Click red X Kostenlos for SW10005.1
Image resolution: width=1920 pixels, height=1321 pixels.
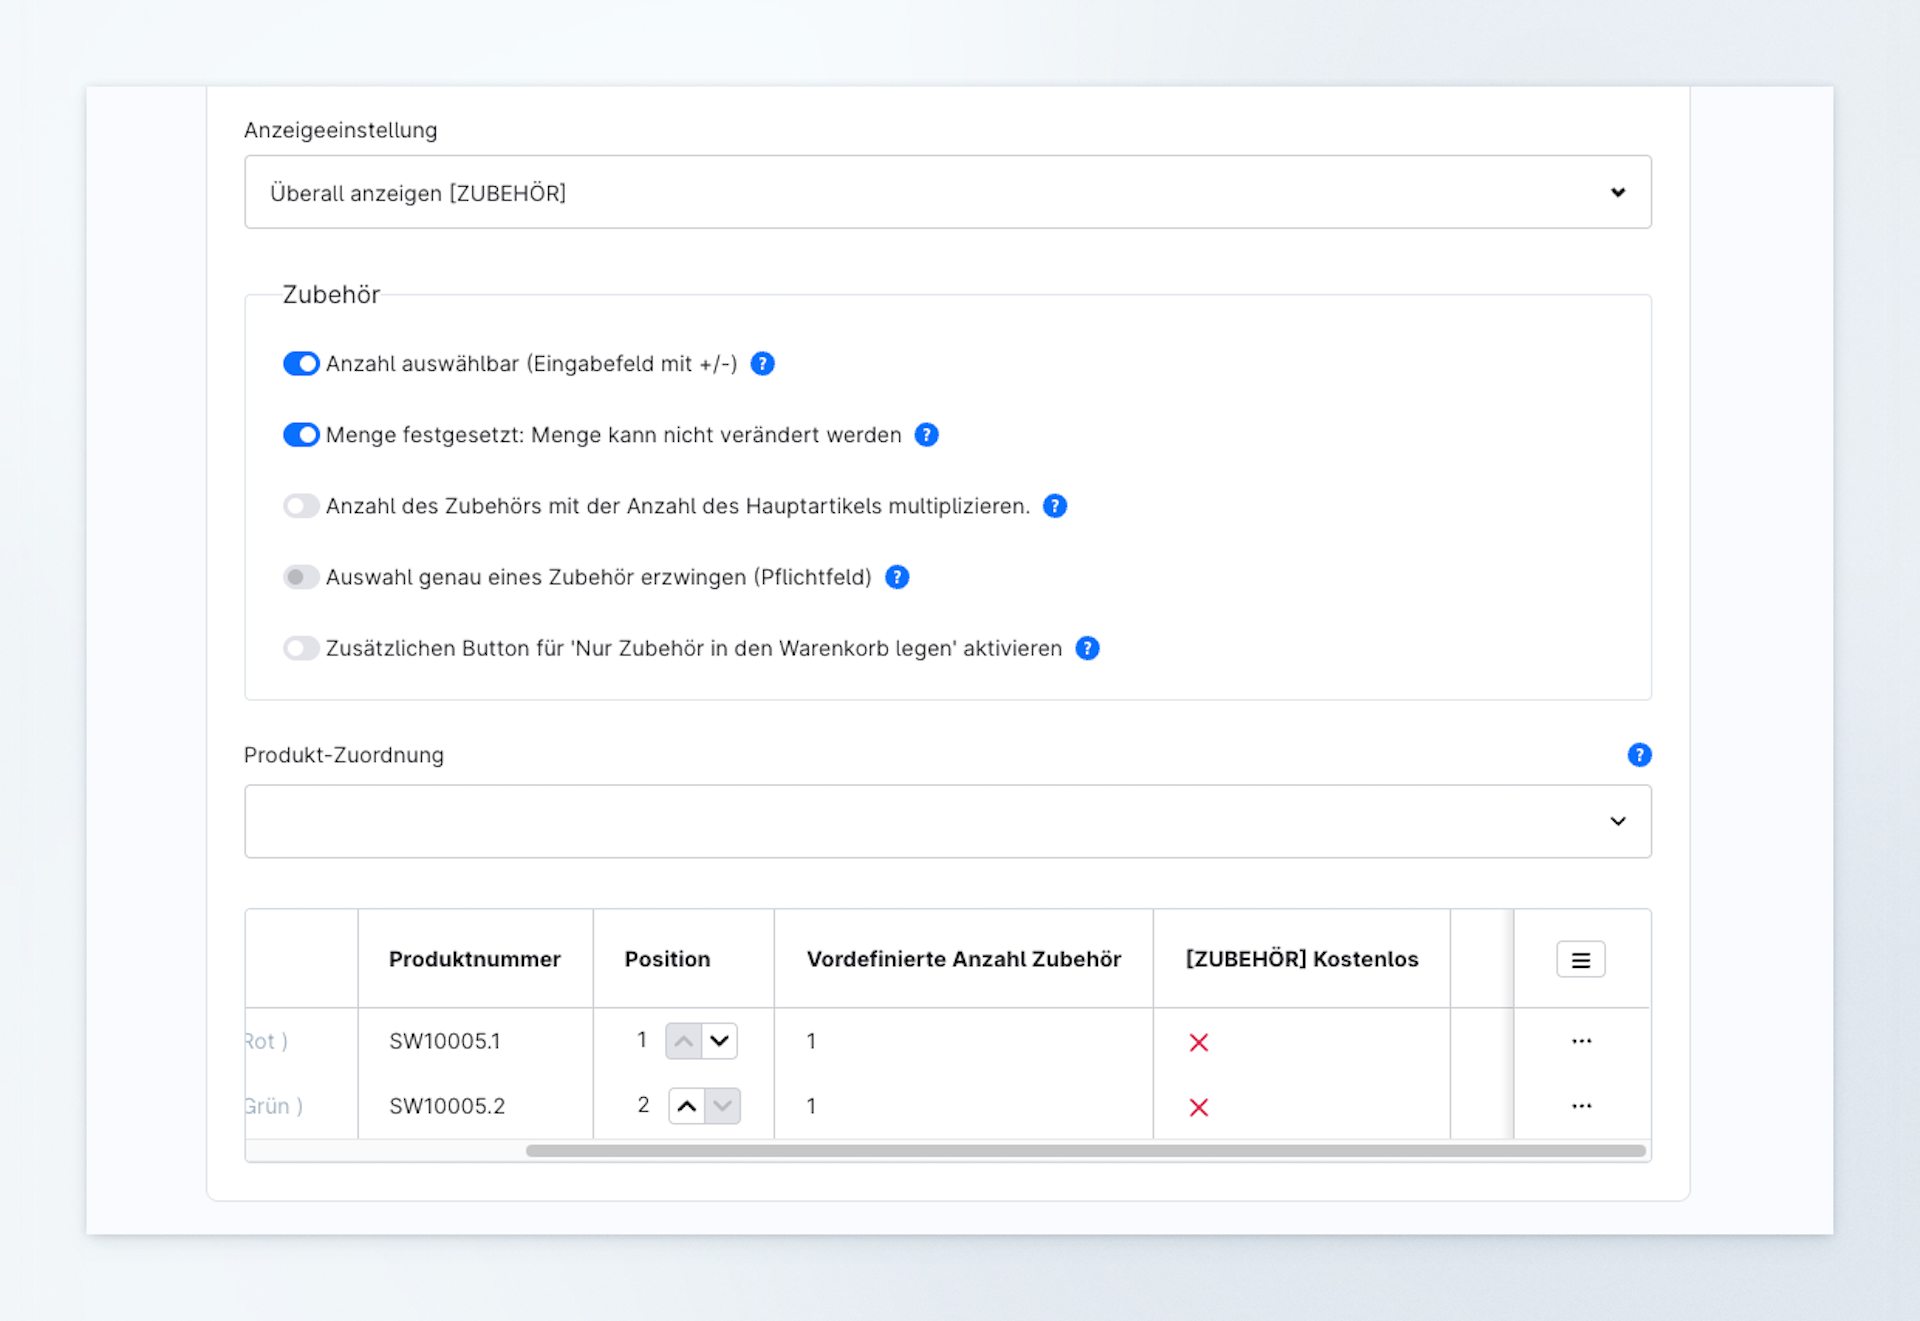1198,1043
